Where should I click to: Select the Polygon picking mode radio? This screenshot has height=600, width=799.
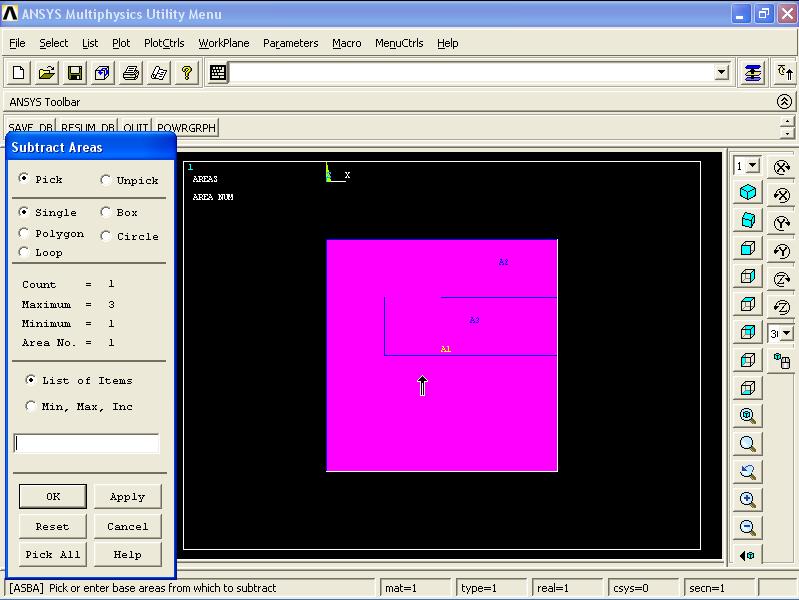(23, 233)
